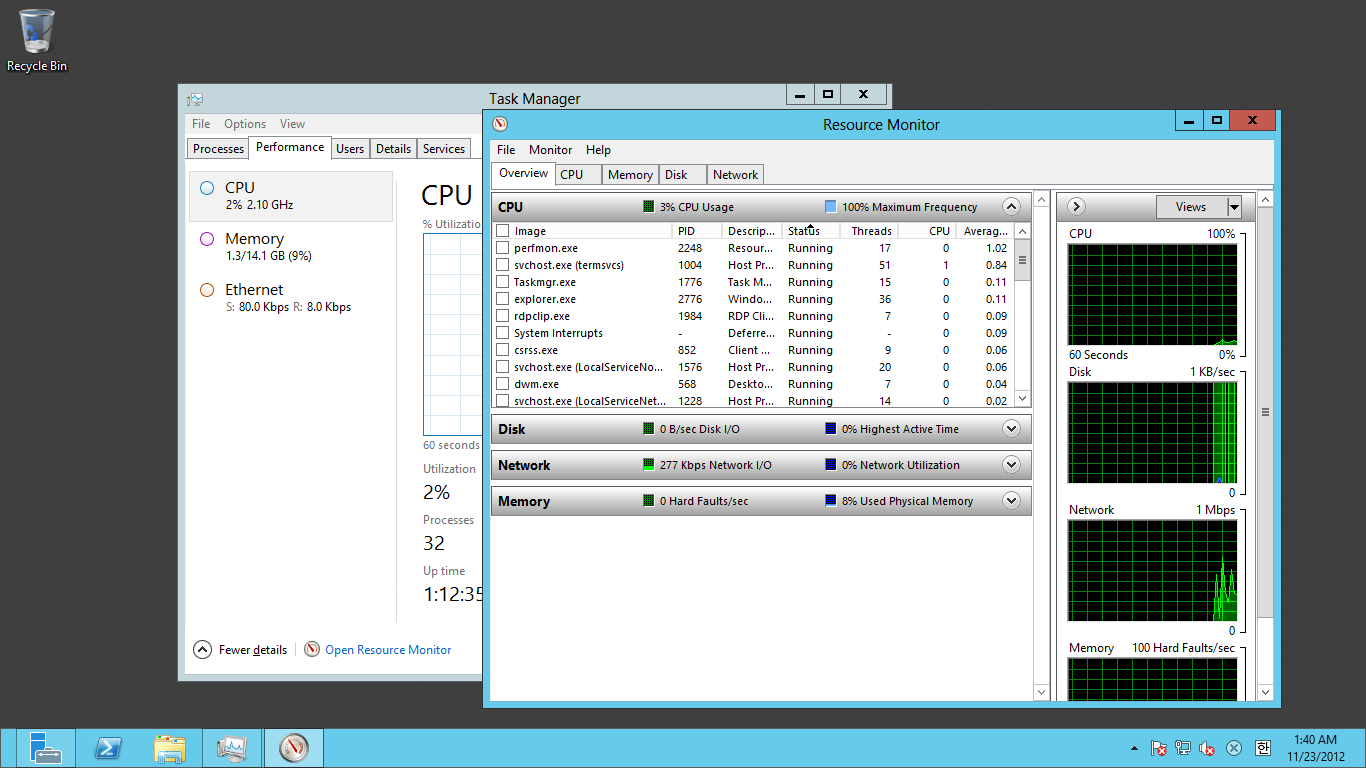Sort by the Status column header
The width and height of the screenshot is (1366, 768).
(809, 231)
